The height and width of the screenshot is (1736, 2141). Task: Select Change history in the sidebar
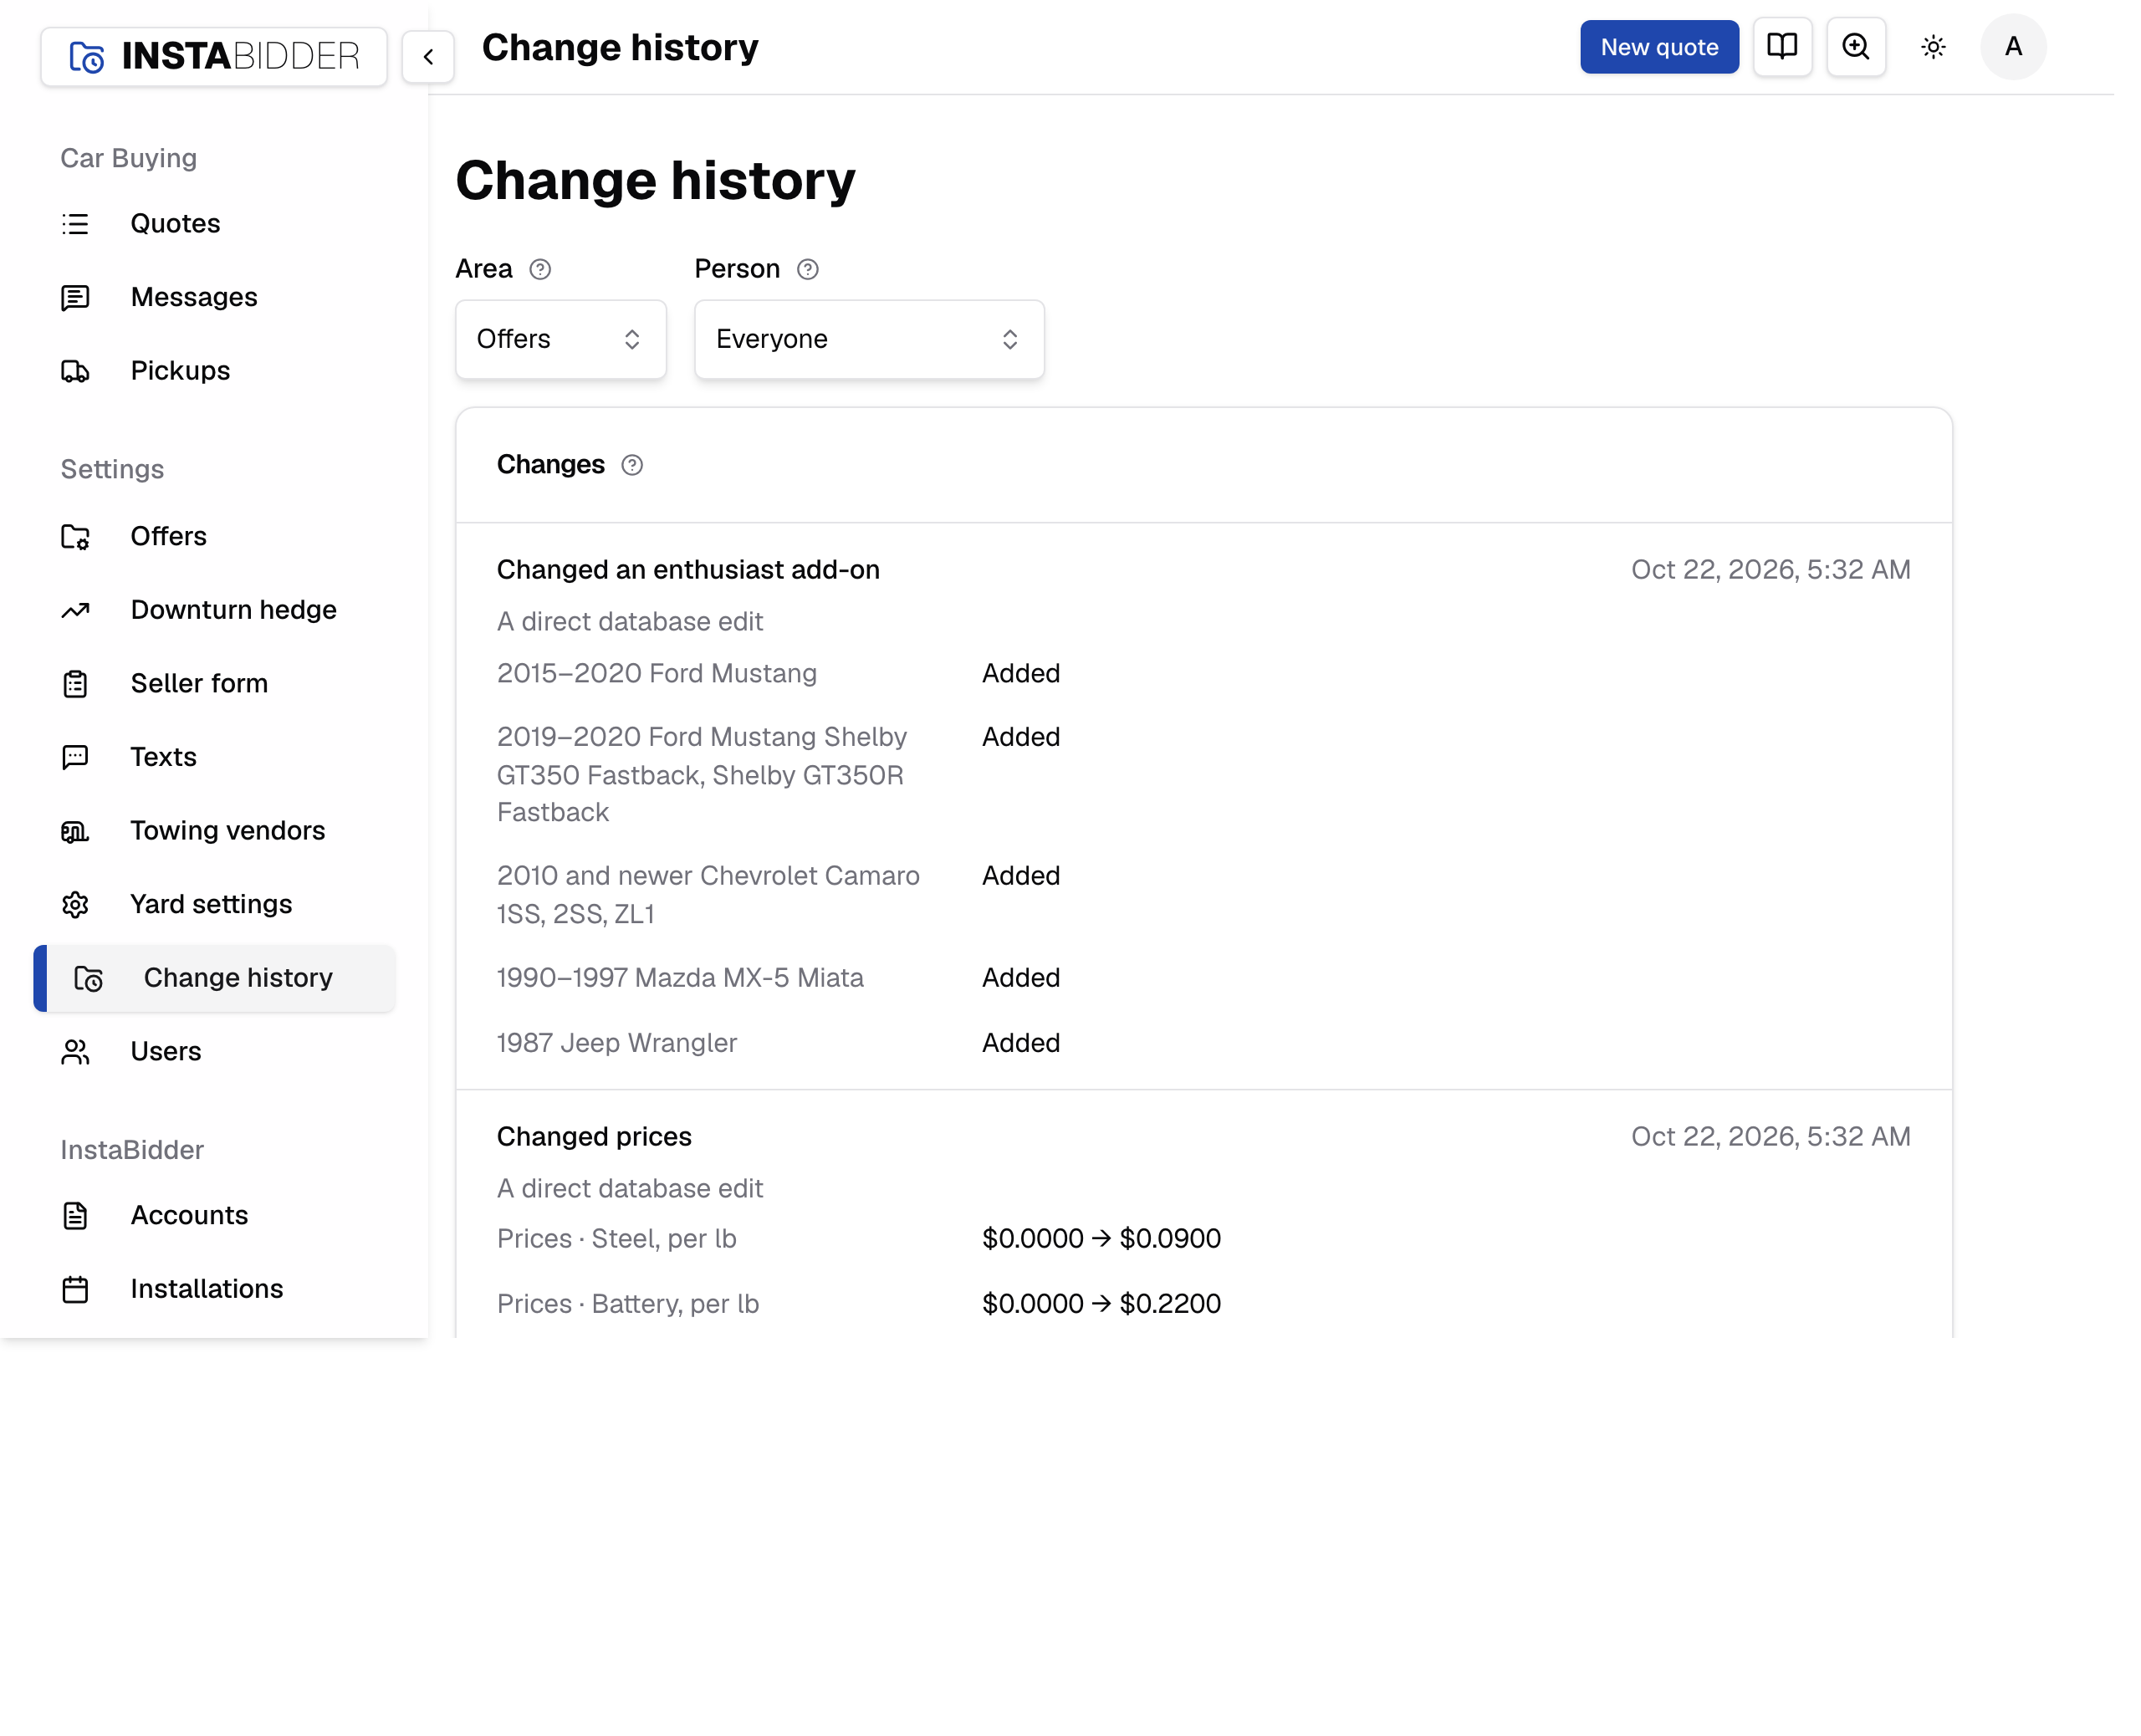214,978
